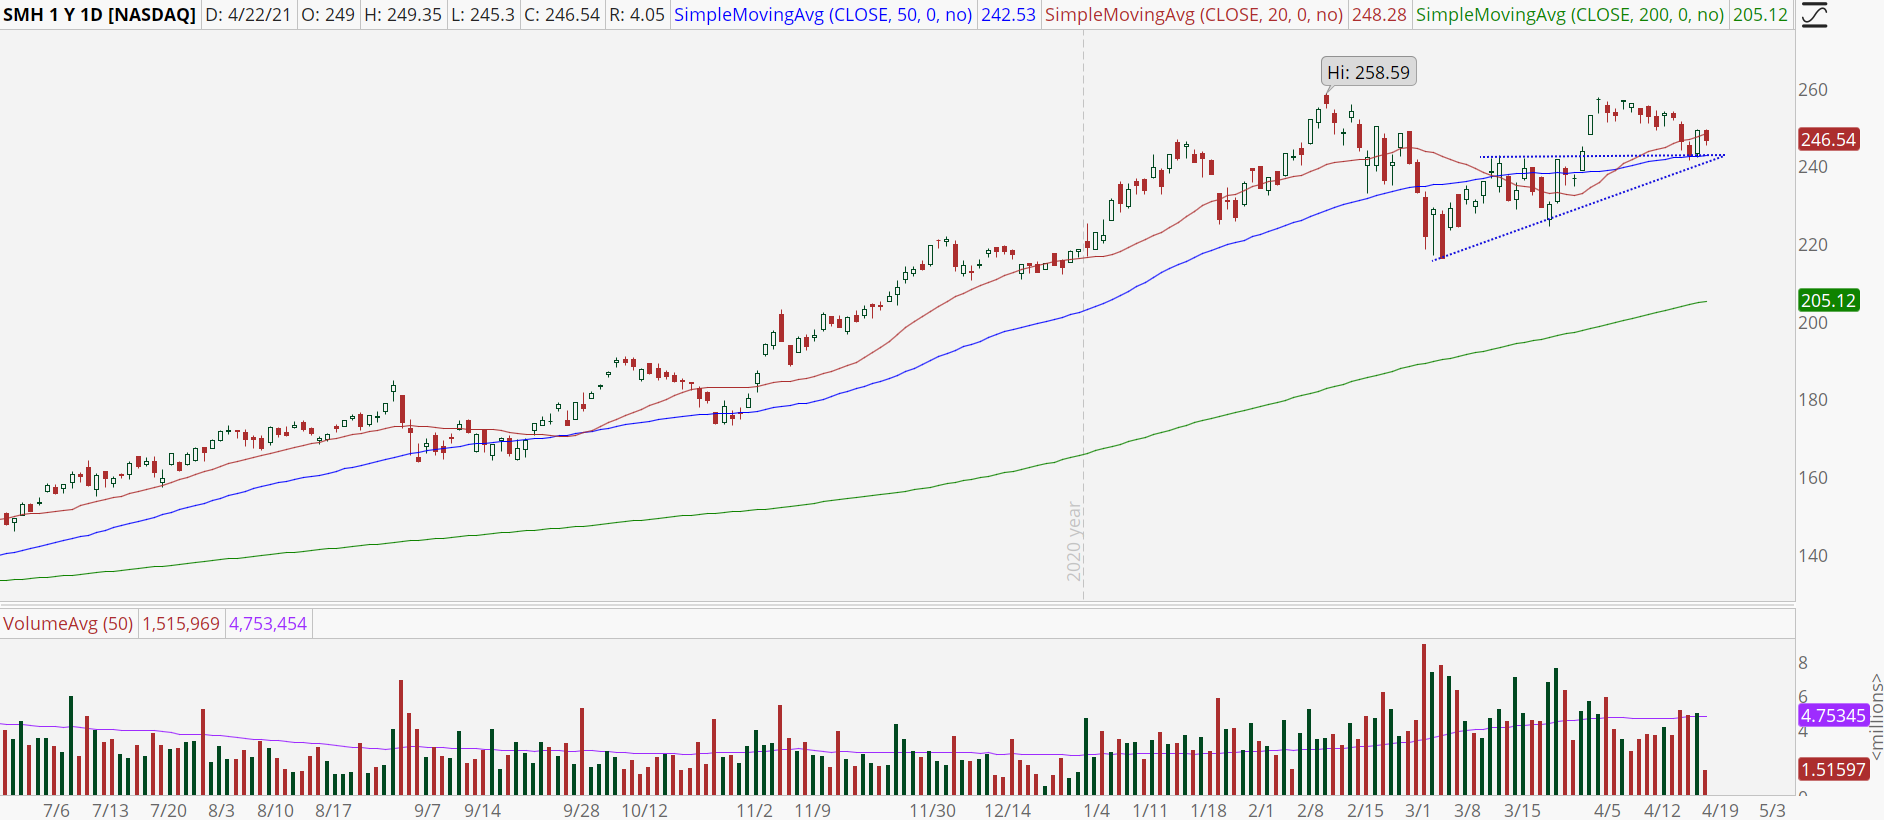
Task: Click the 7/20 date on the time axis
Action: pyautogui.click(x=168, y=810)
